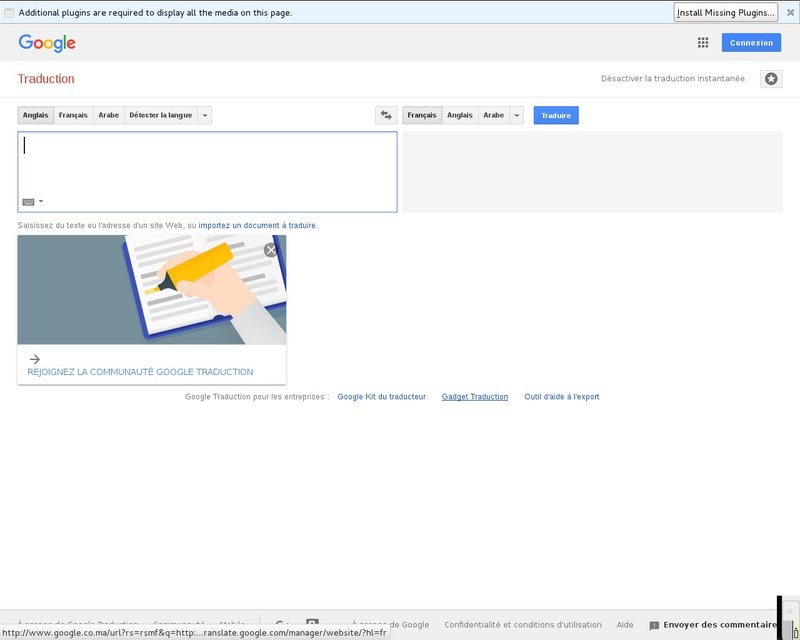Open the keyboard input method dropdown arrow
The image size is (800, 640).
coord(41,201)
